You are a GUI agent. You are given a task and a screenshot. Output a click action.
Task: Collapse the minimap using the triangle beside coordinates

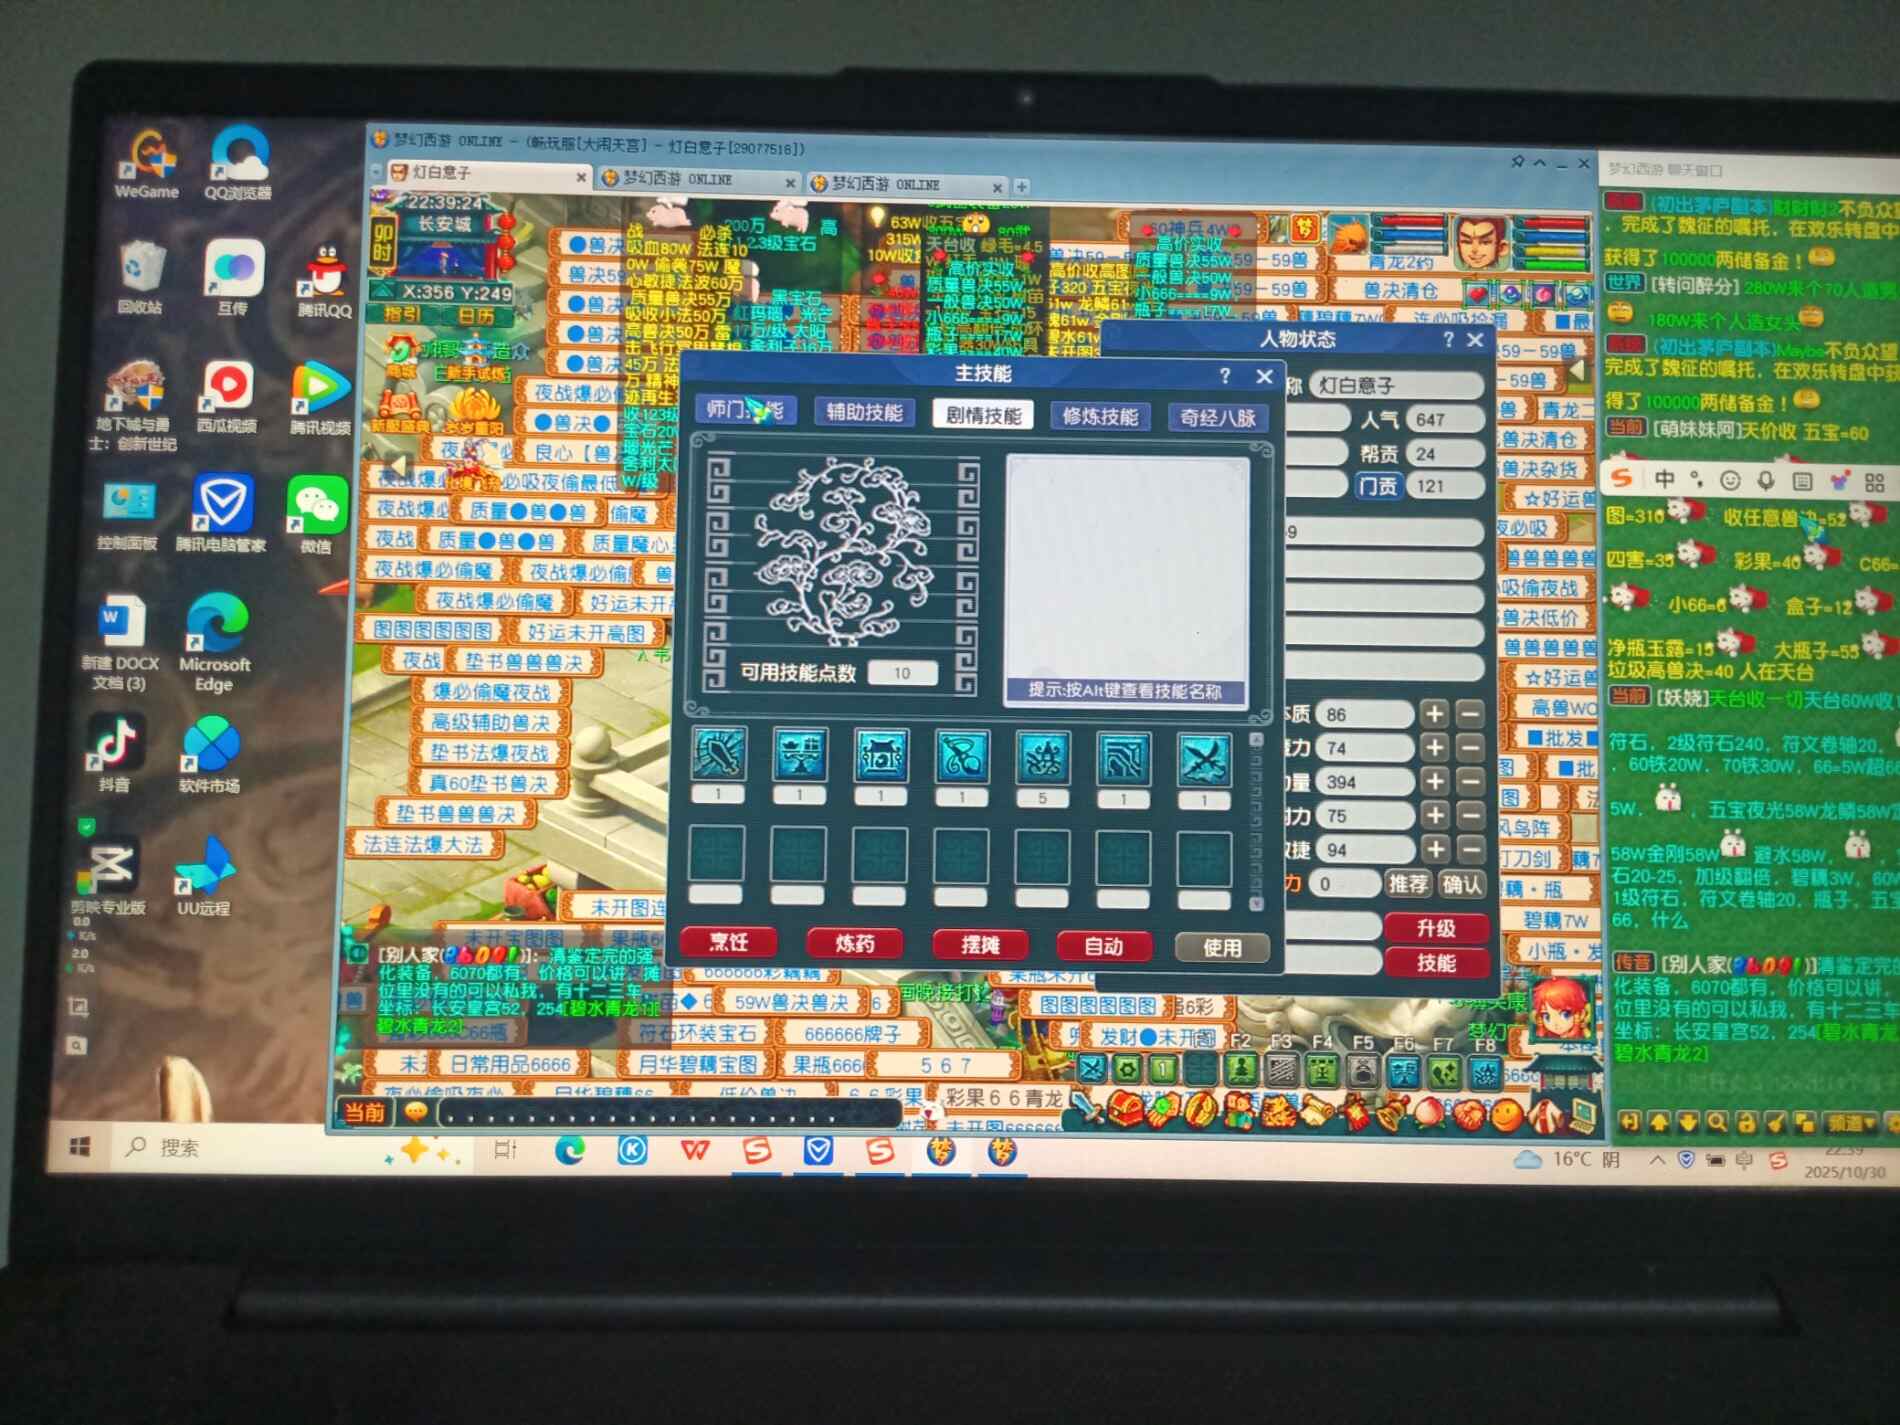point(383,291)
